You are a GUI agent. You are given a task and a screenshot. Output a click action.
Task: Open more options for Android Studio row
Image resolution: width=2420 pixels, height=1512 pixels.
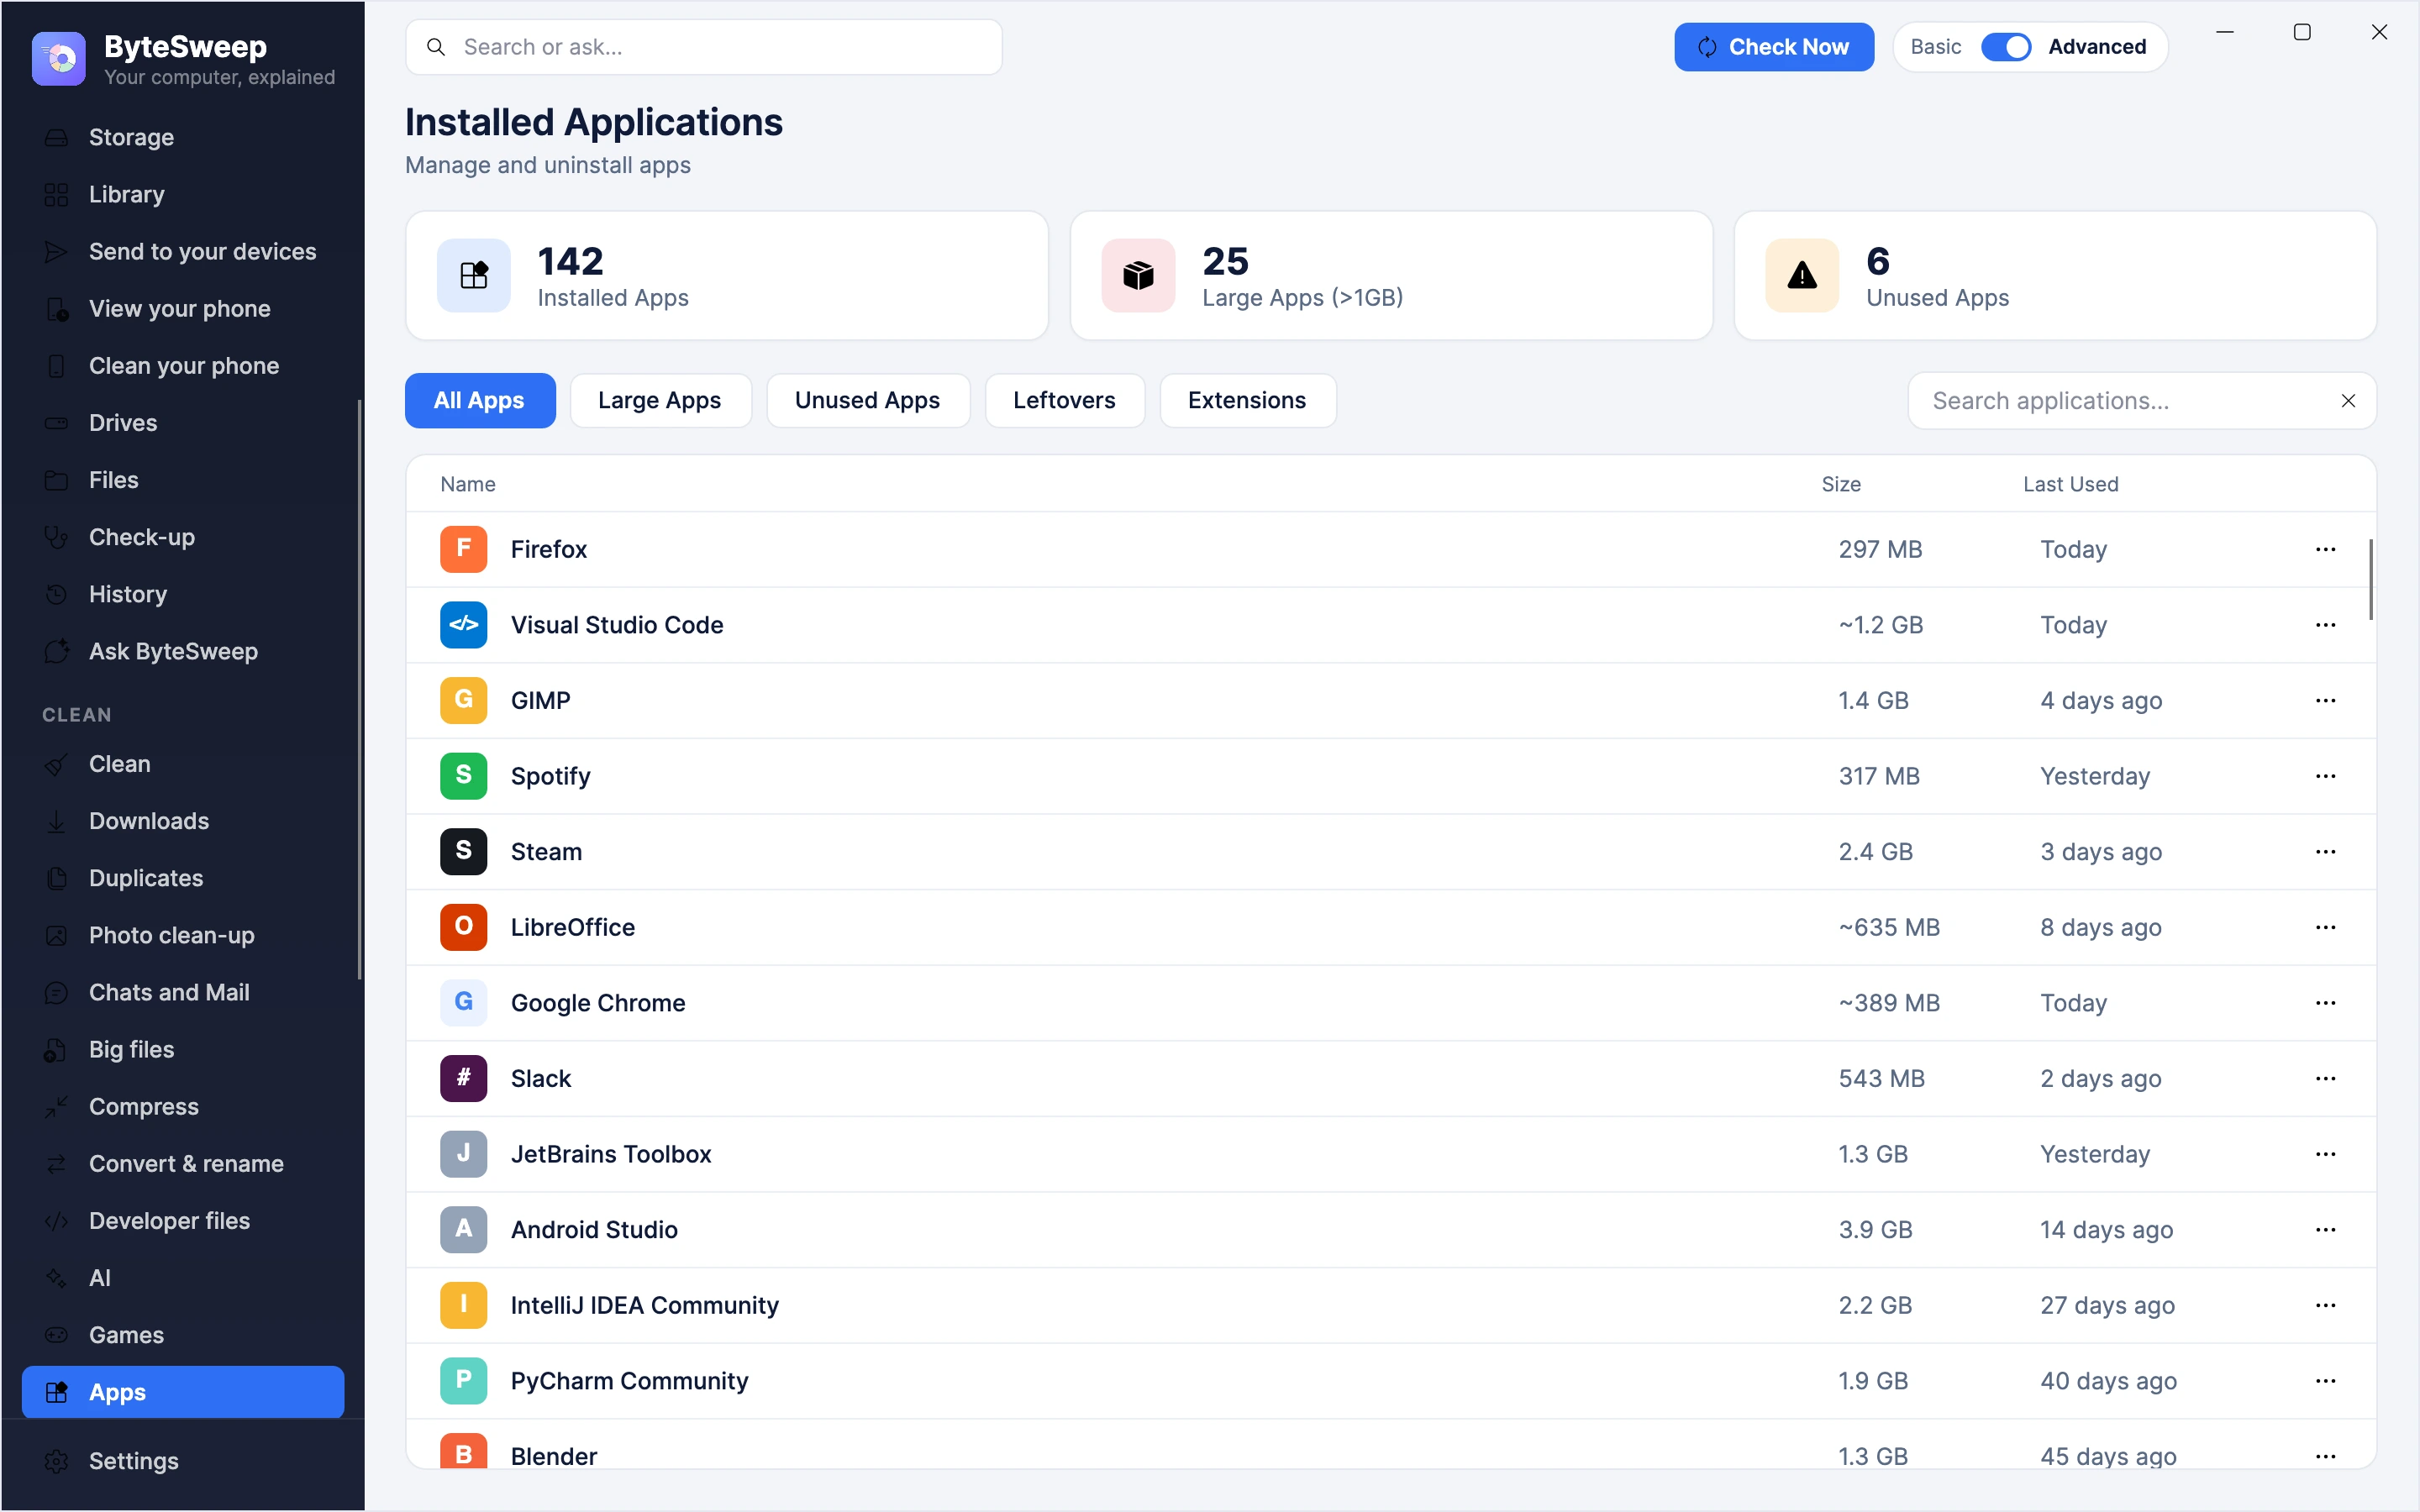[2325, 1229]
